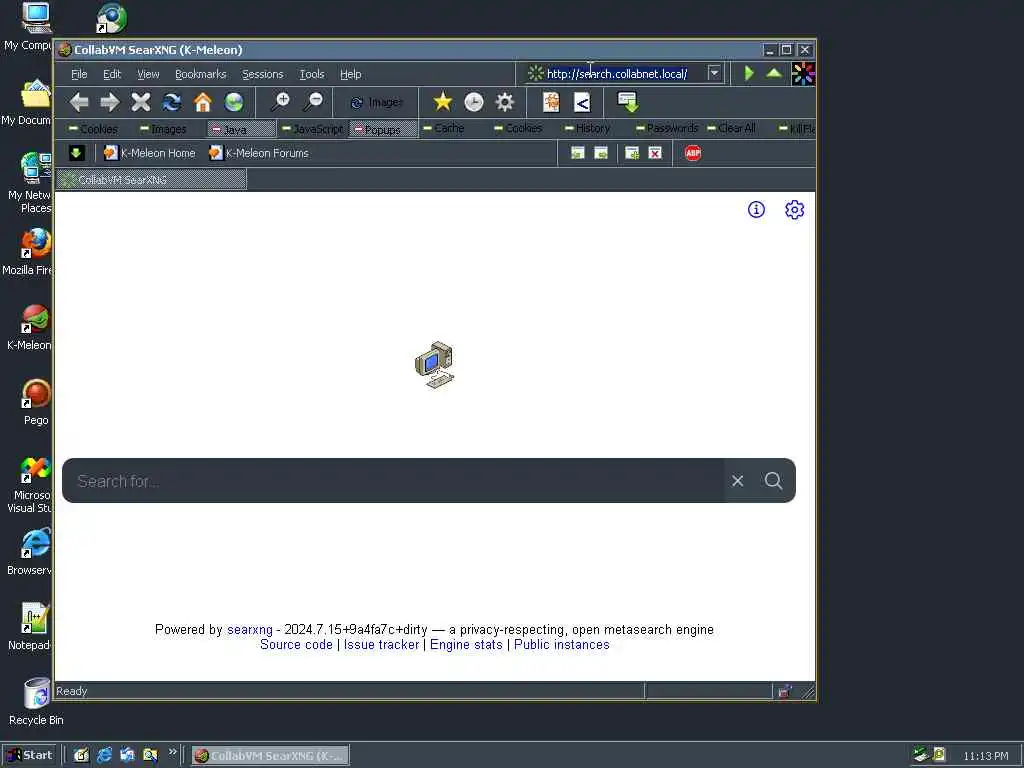Viewport: 1024px width, 768px height.
Task: Go forward with the Forward arrow
Action: tap(110, 102)
